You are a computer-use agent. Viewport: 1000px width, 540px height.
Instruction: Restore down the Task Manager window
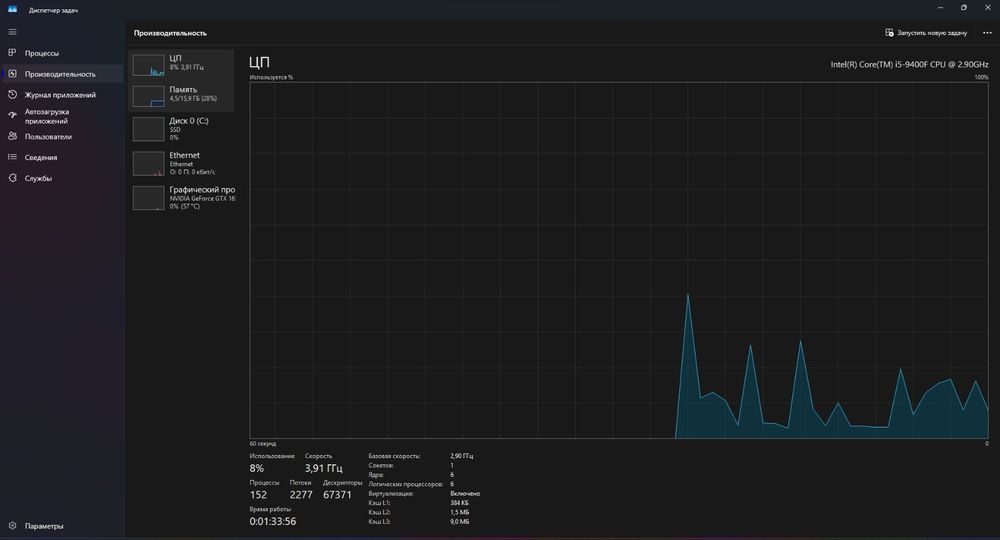[963, 8]
